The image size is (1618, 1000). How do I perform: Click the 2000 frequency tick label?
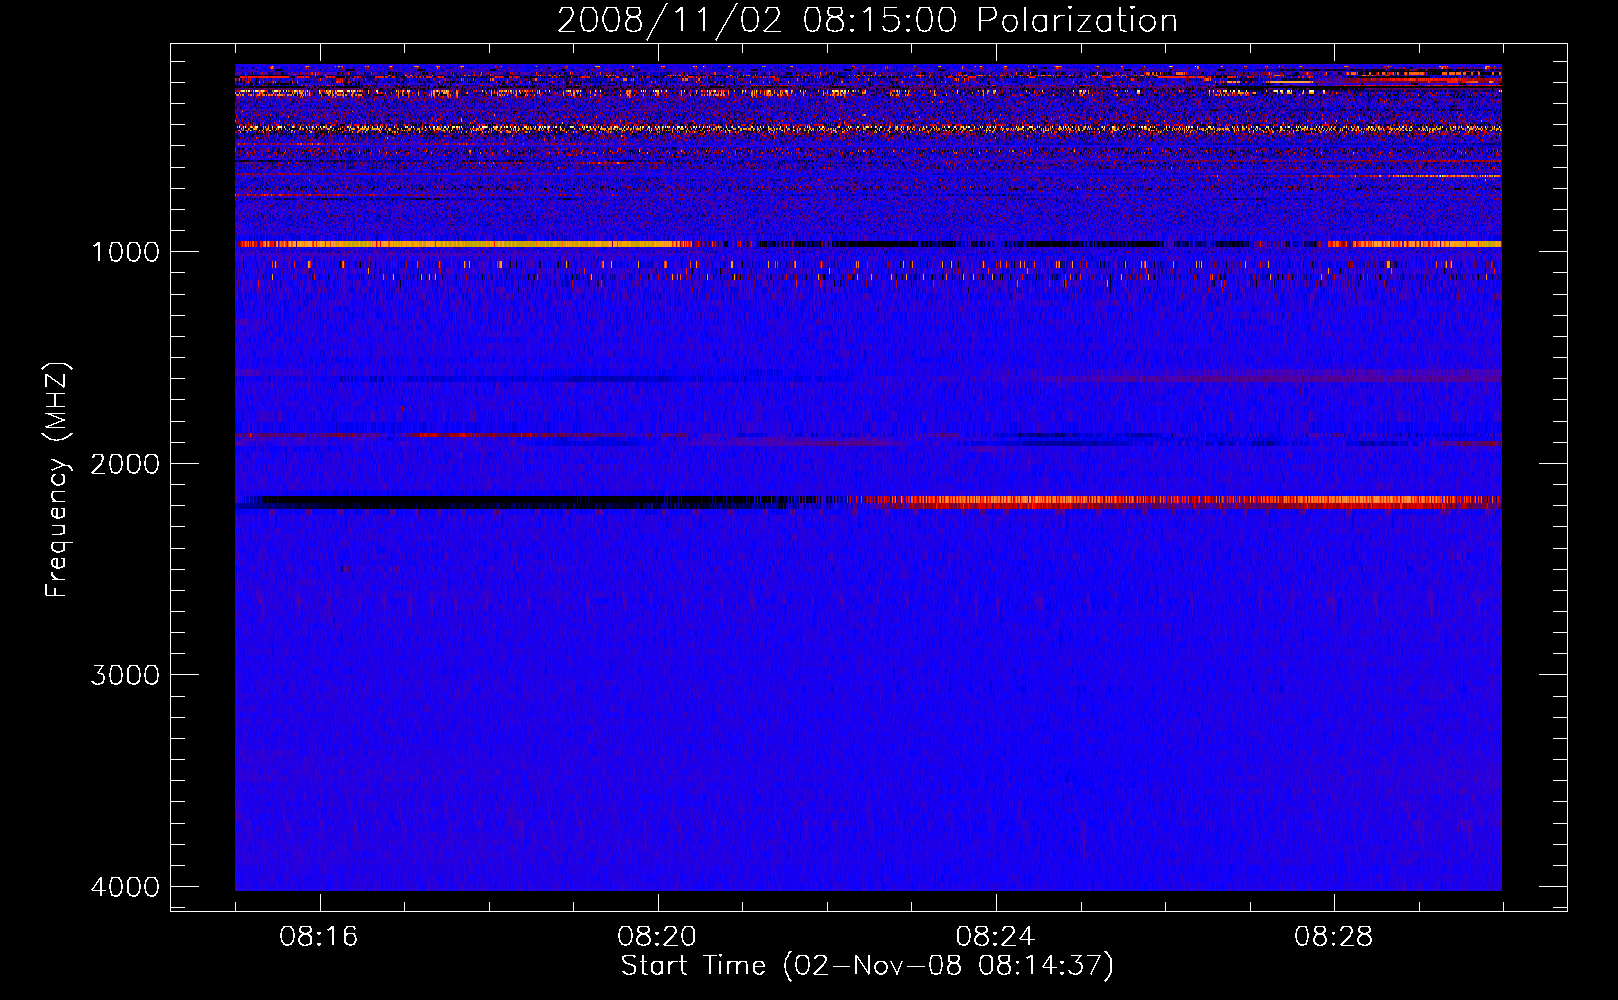coord(125,463)
